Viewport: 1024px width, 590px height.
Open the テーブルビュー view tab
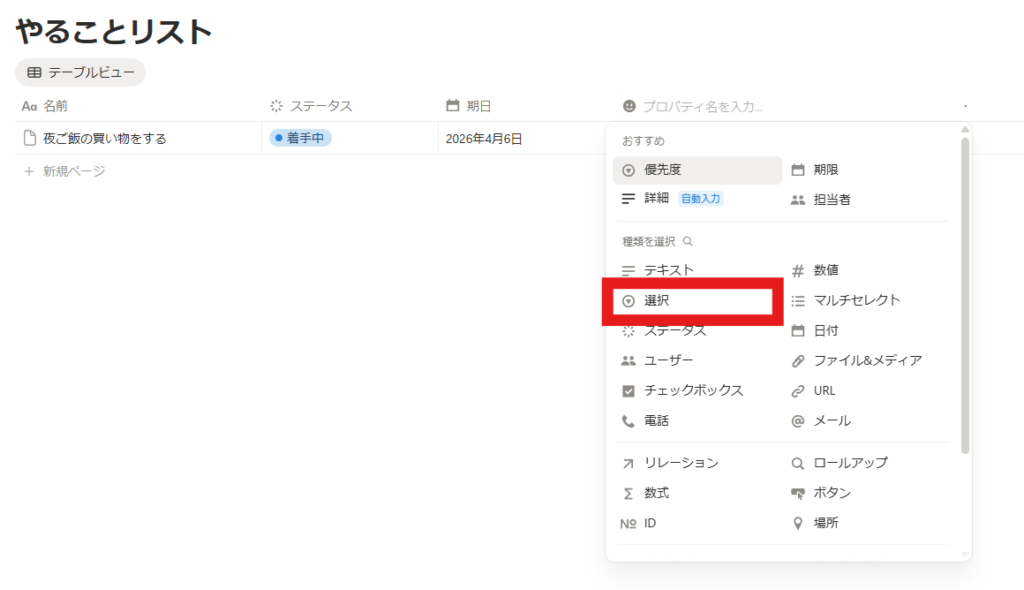80,72
